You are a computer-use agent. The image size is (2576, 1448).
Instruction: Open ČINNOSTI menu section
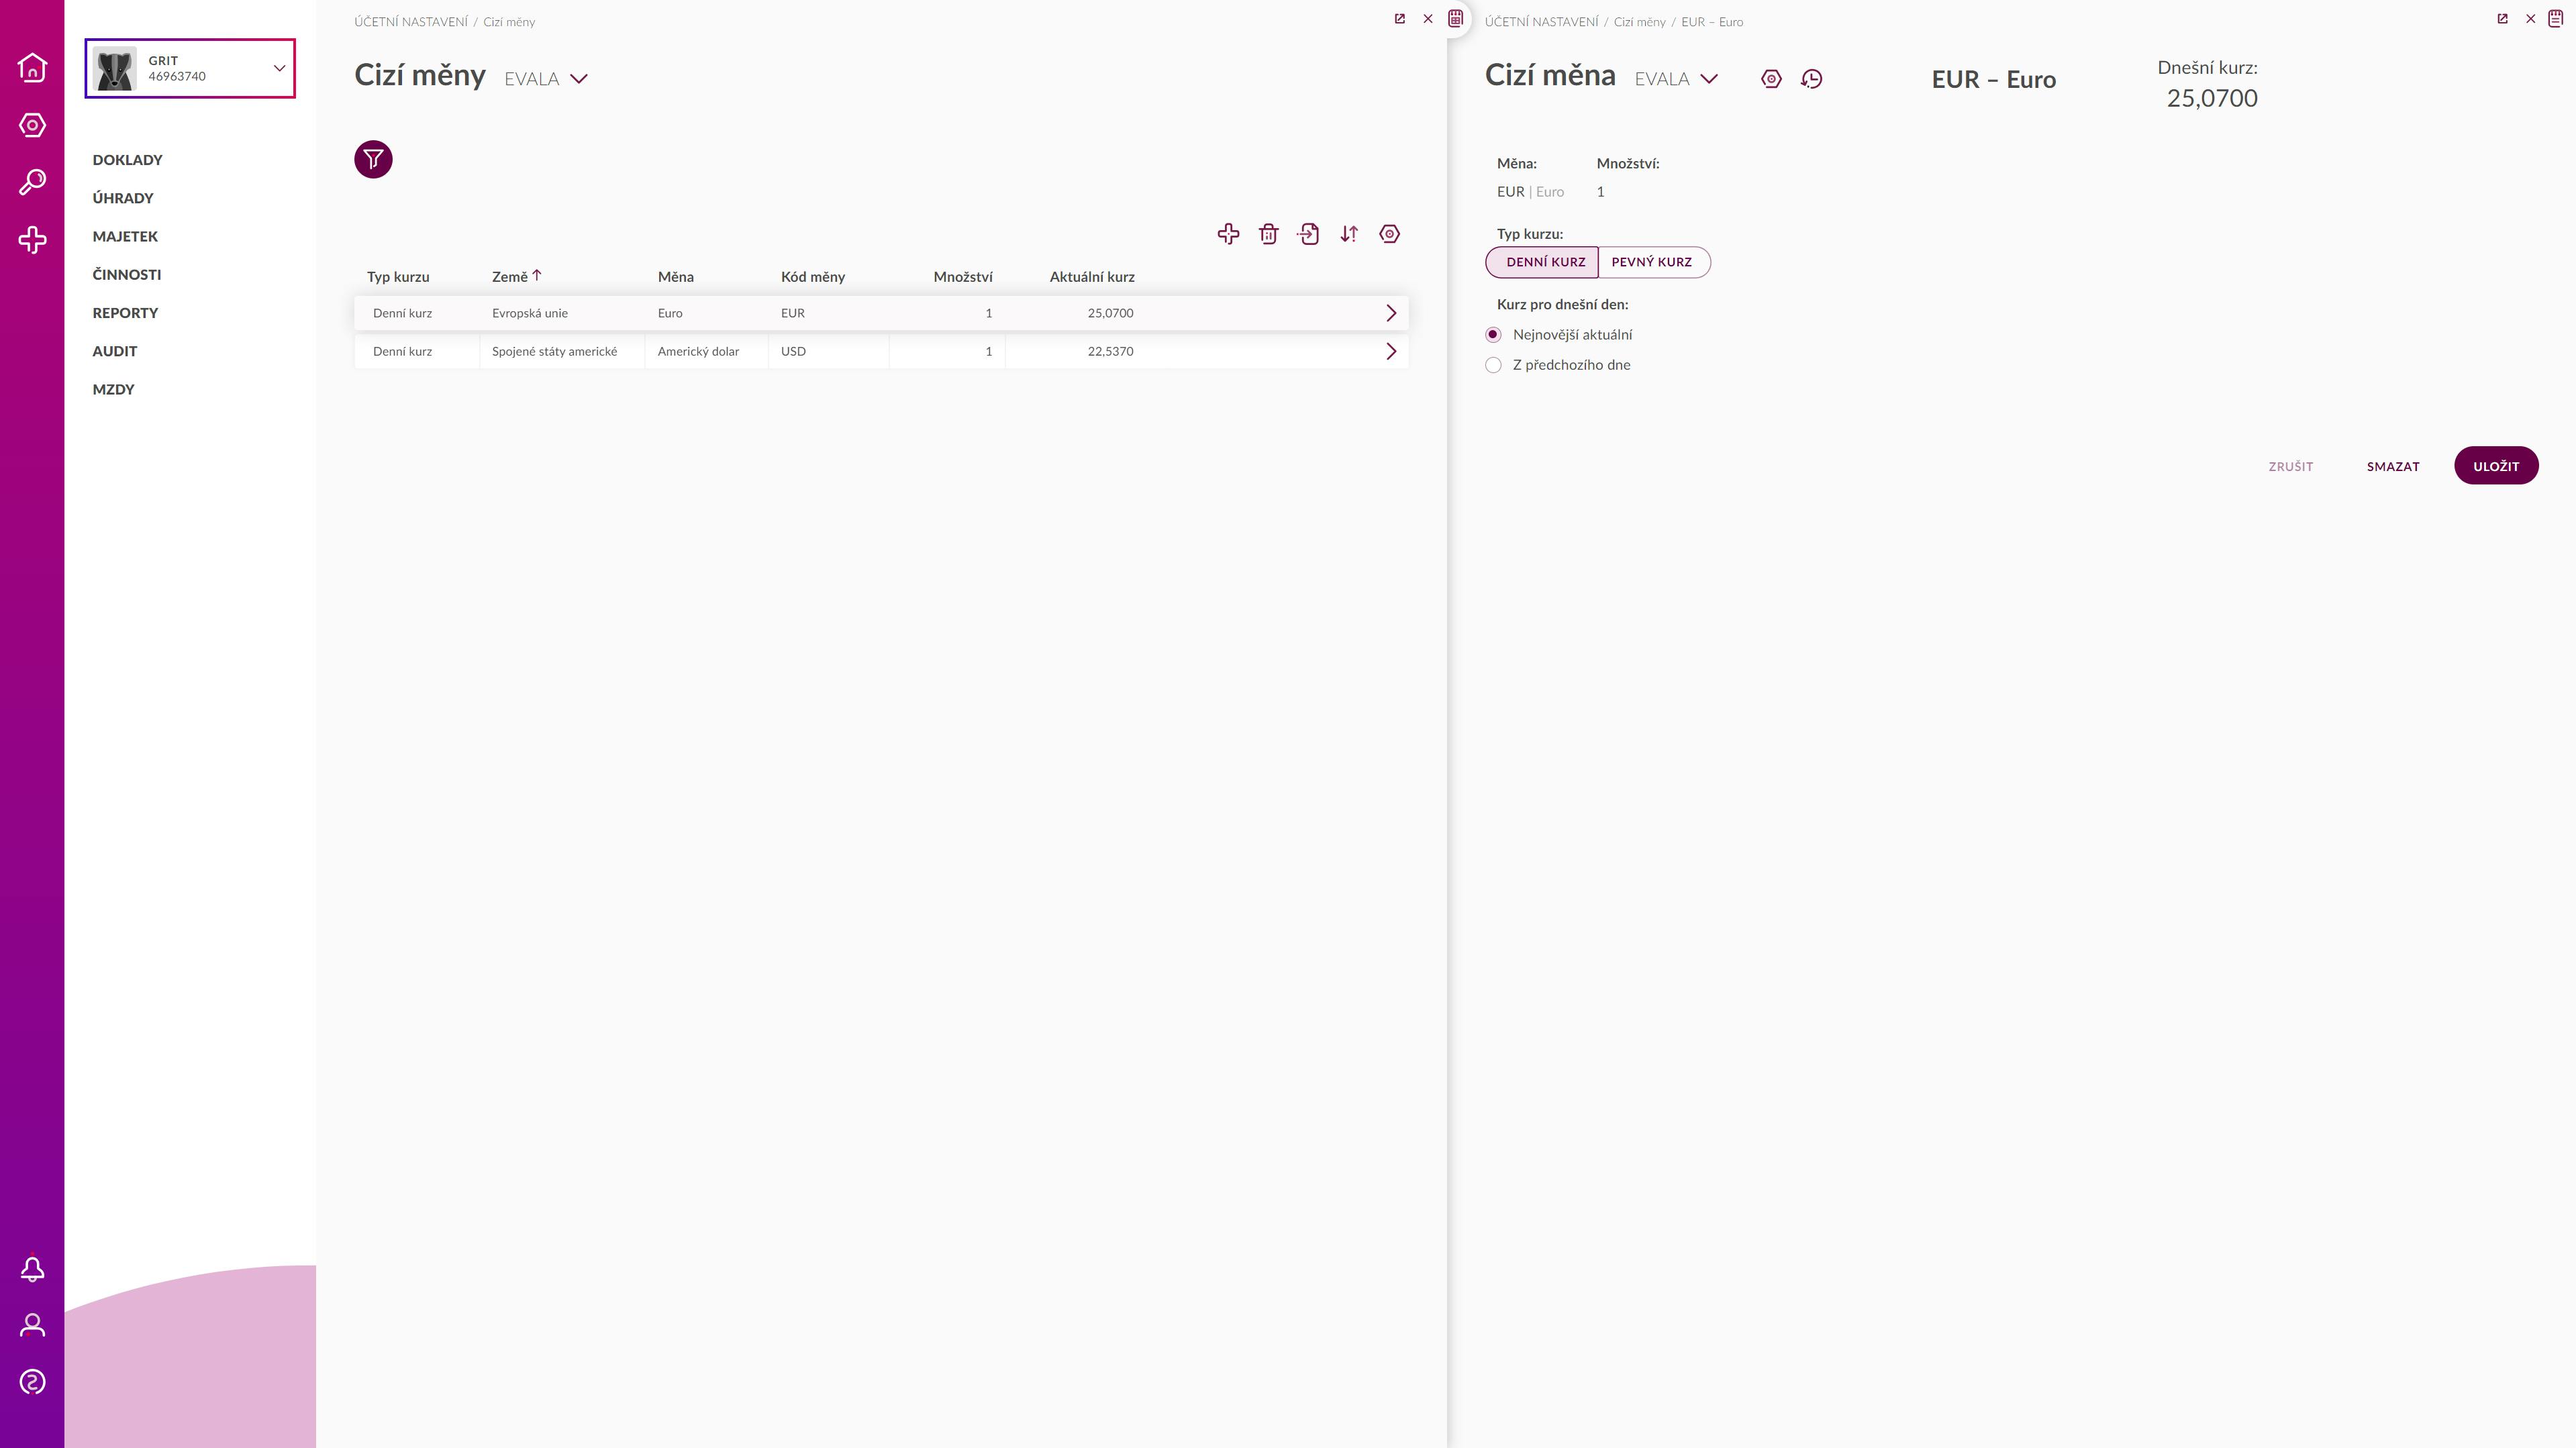coord(126,274)
